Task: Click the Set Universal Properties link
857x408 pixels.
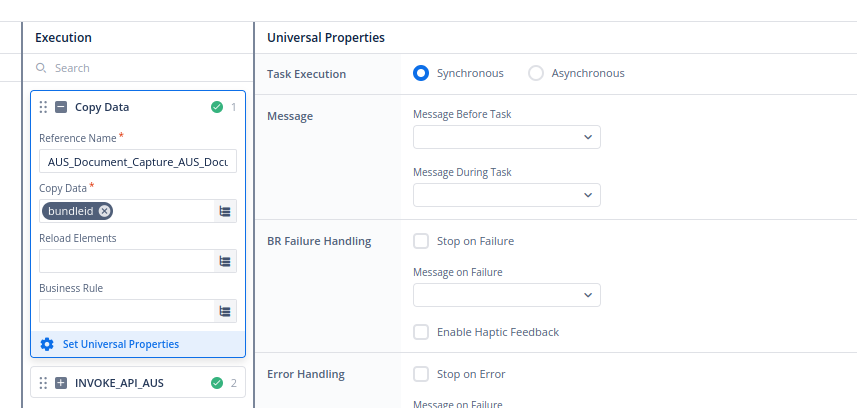Action: coord(121,344)
